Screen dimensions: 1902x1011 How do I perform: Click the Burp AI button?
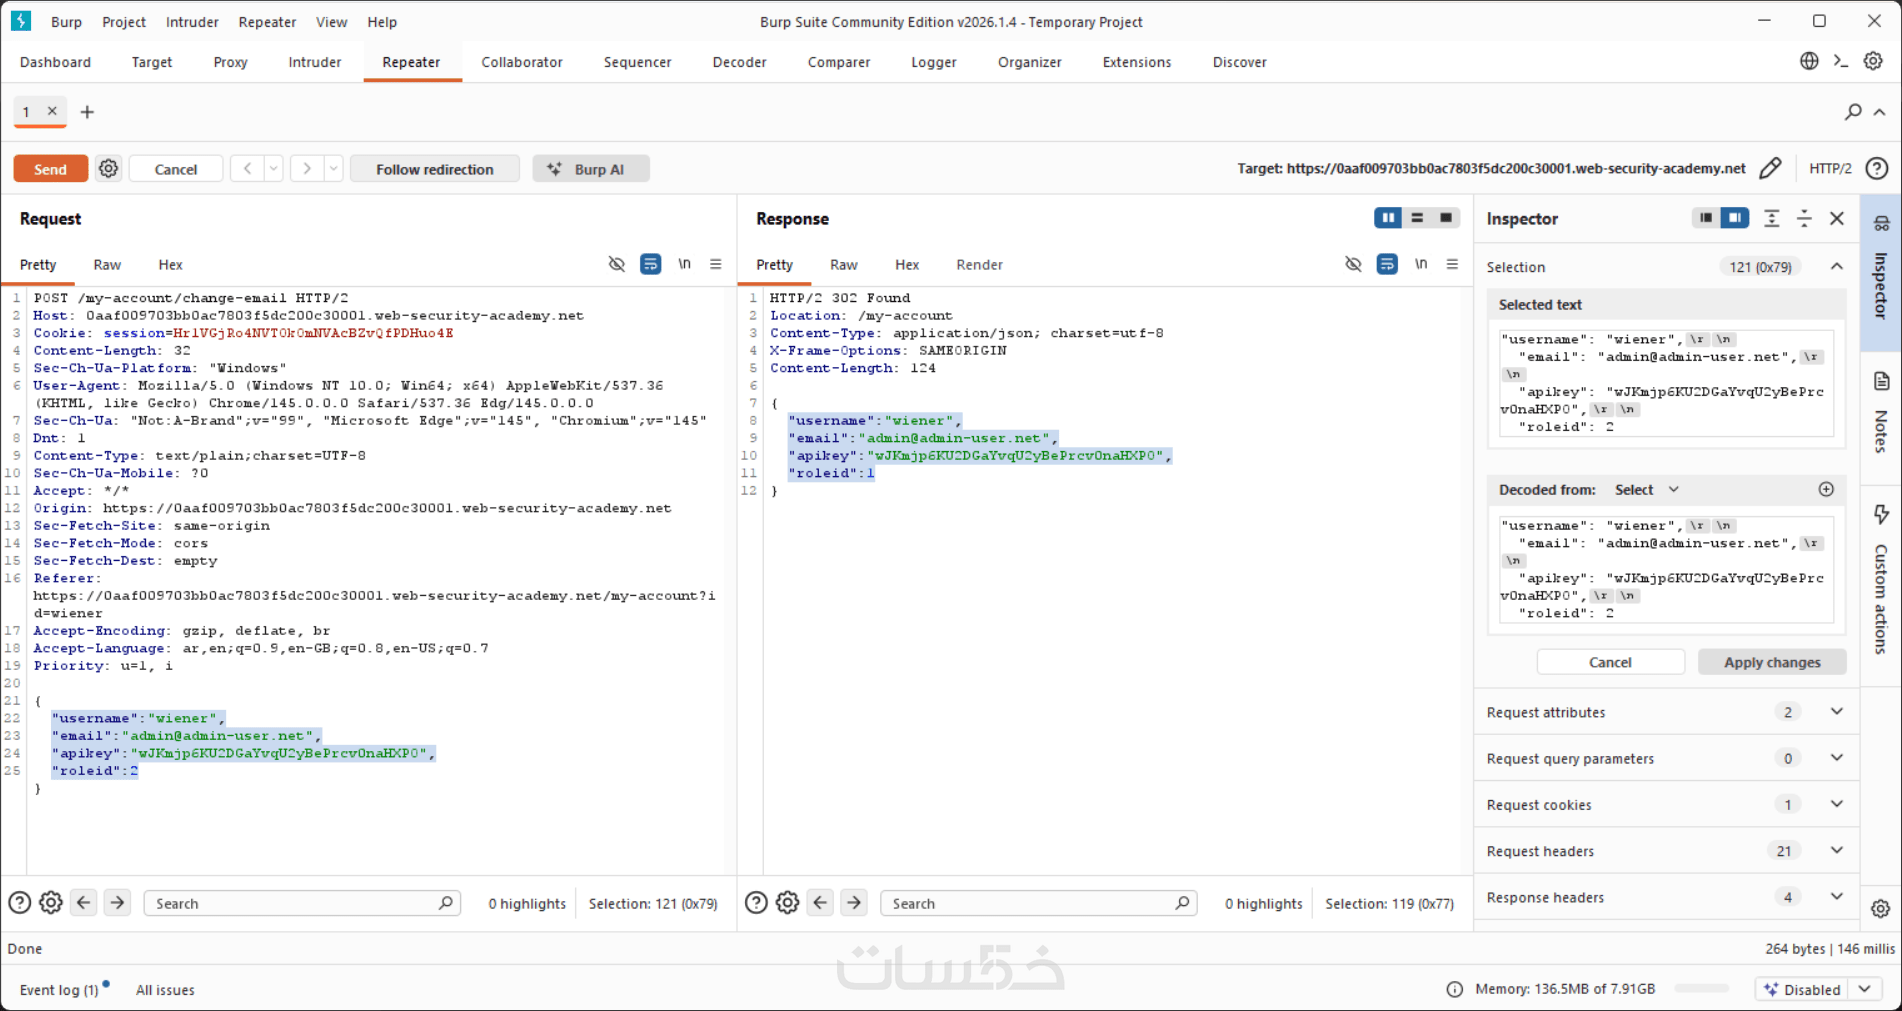click(590, 169)
